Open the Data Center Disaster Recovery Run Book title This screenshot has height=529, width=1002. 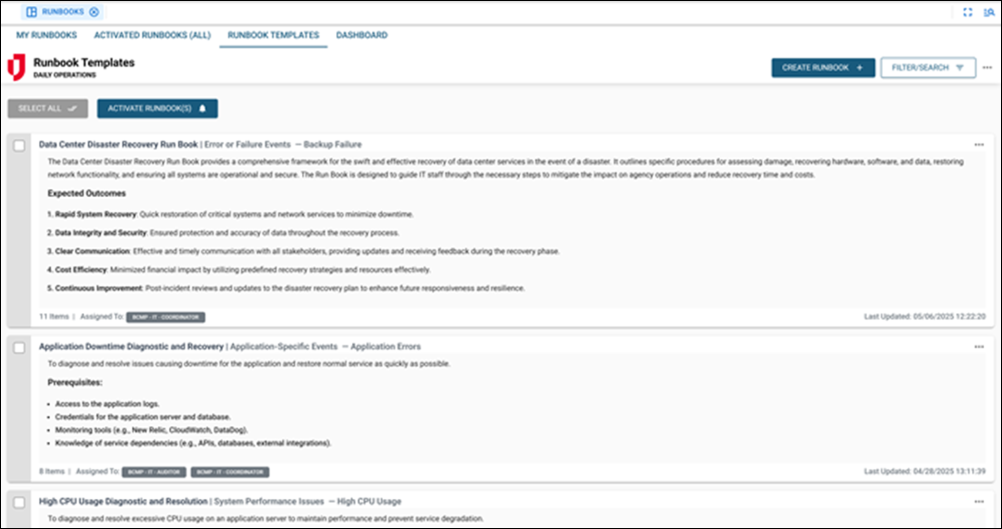pos(118,144)
